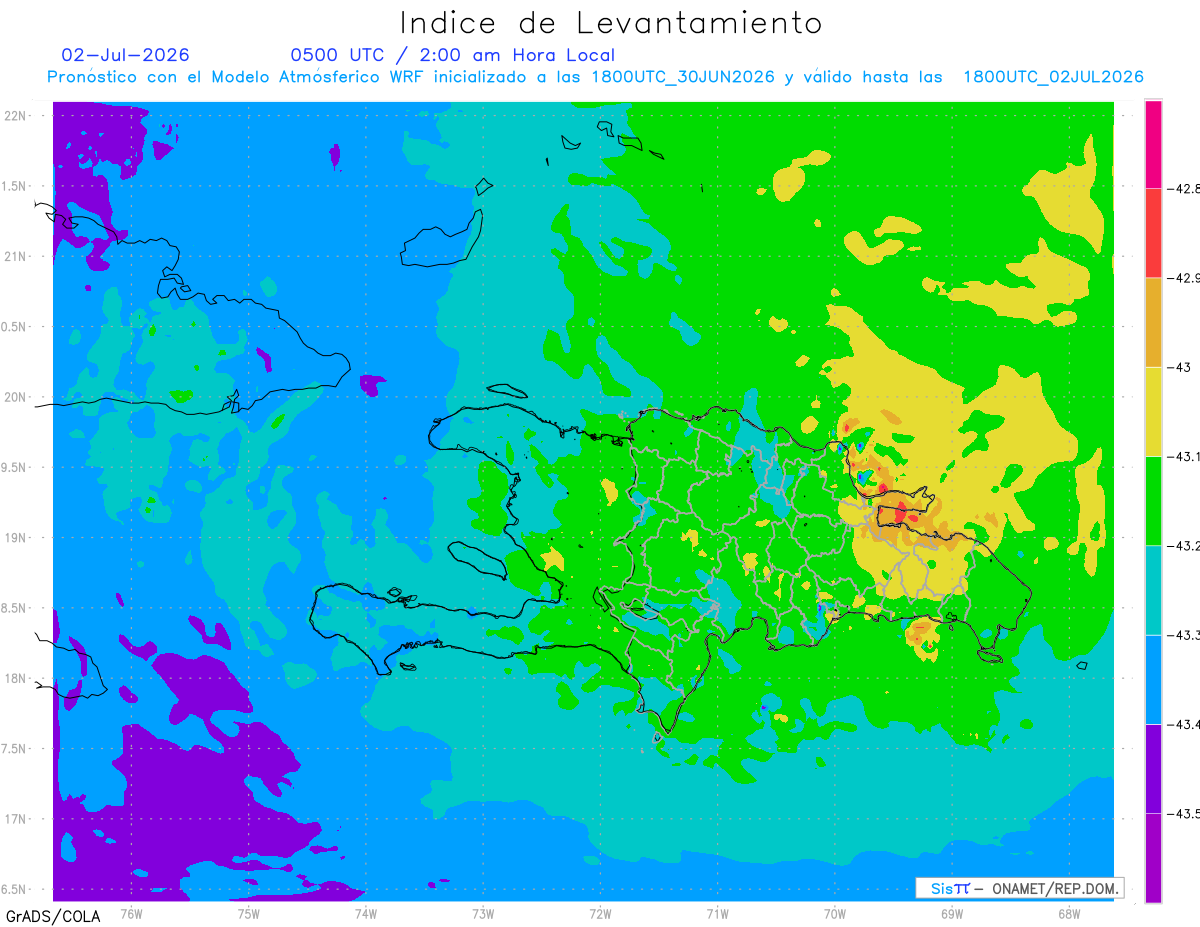Click the '75W' longitude label
Viewport: 1200px width, 927px height.
click(248, 913)
